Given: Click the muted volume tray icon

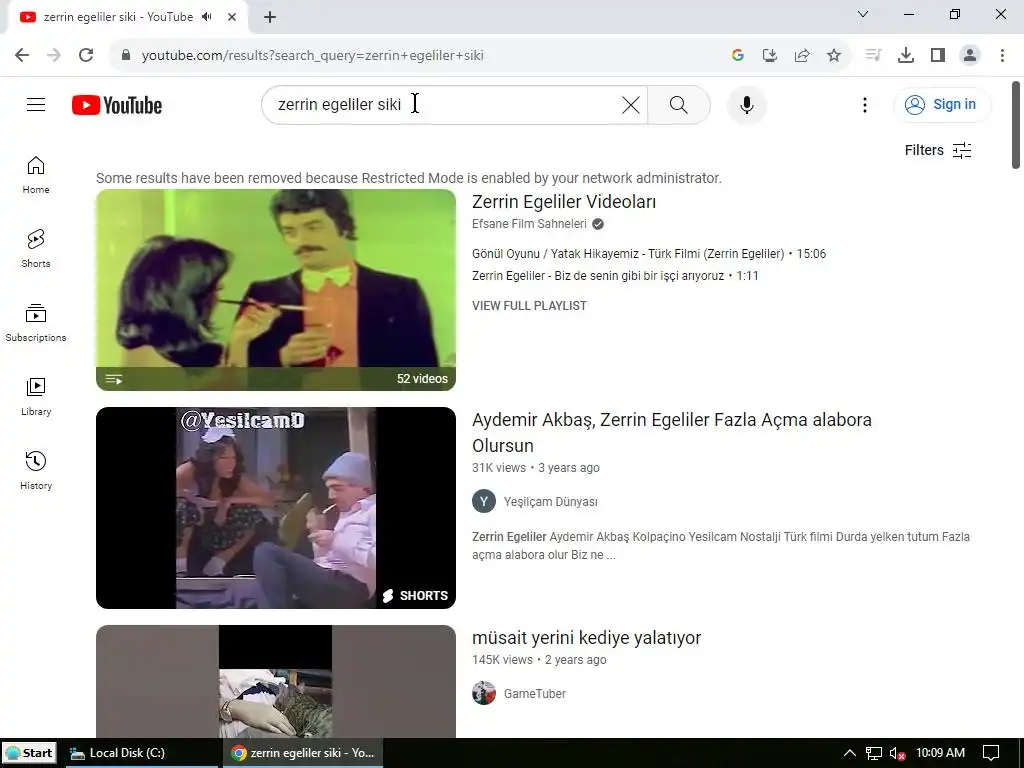Looking at the screenshot, I should point(898,753).
